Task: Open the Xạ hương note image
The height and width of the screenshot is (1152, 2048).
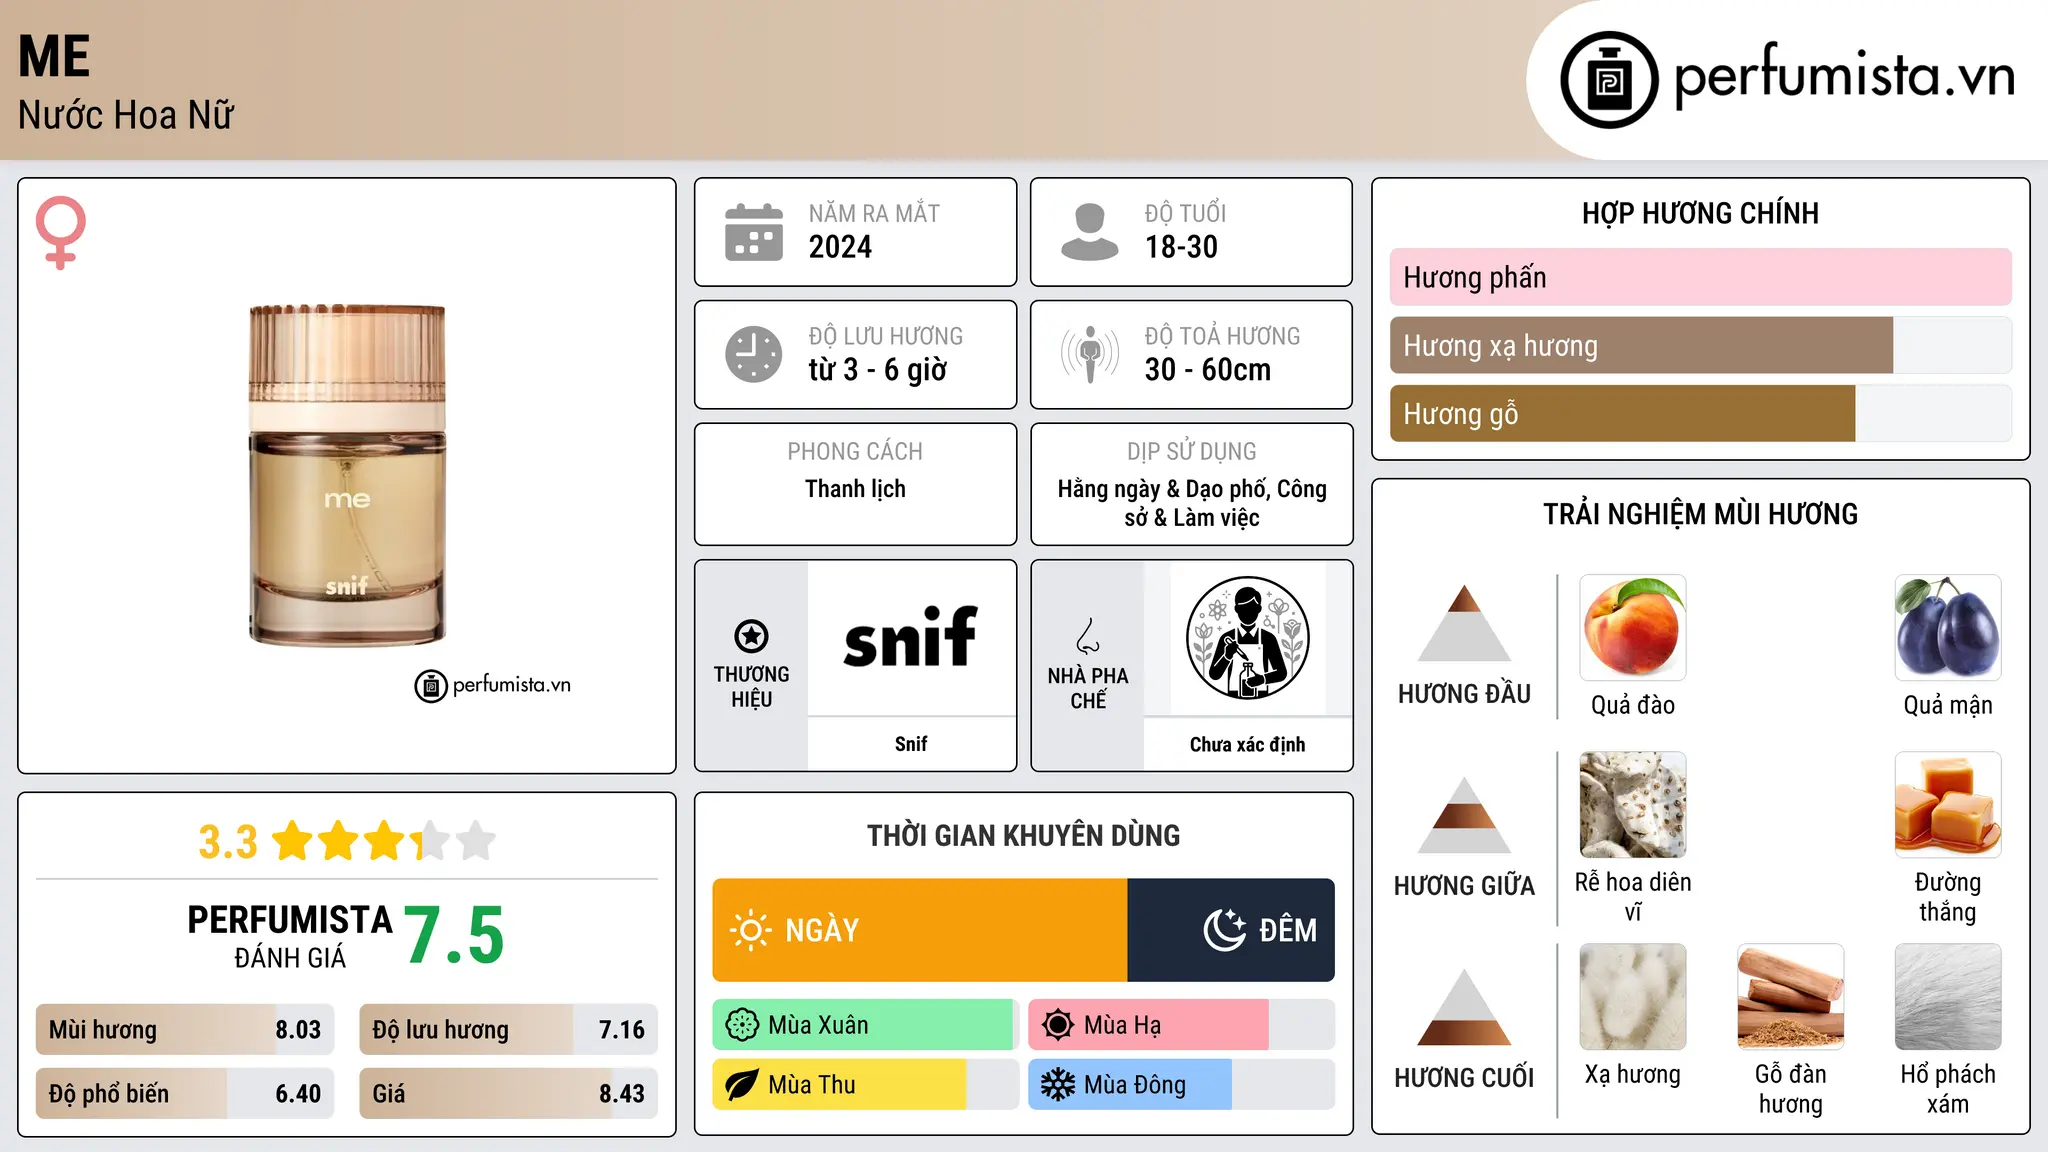Action: [x=1633, y=997]
